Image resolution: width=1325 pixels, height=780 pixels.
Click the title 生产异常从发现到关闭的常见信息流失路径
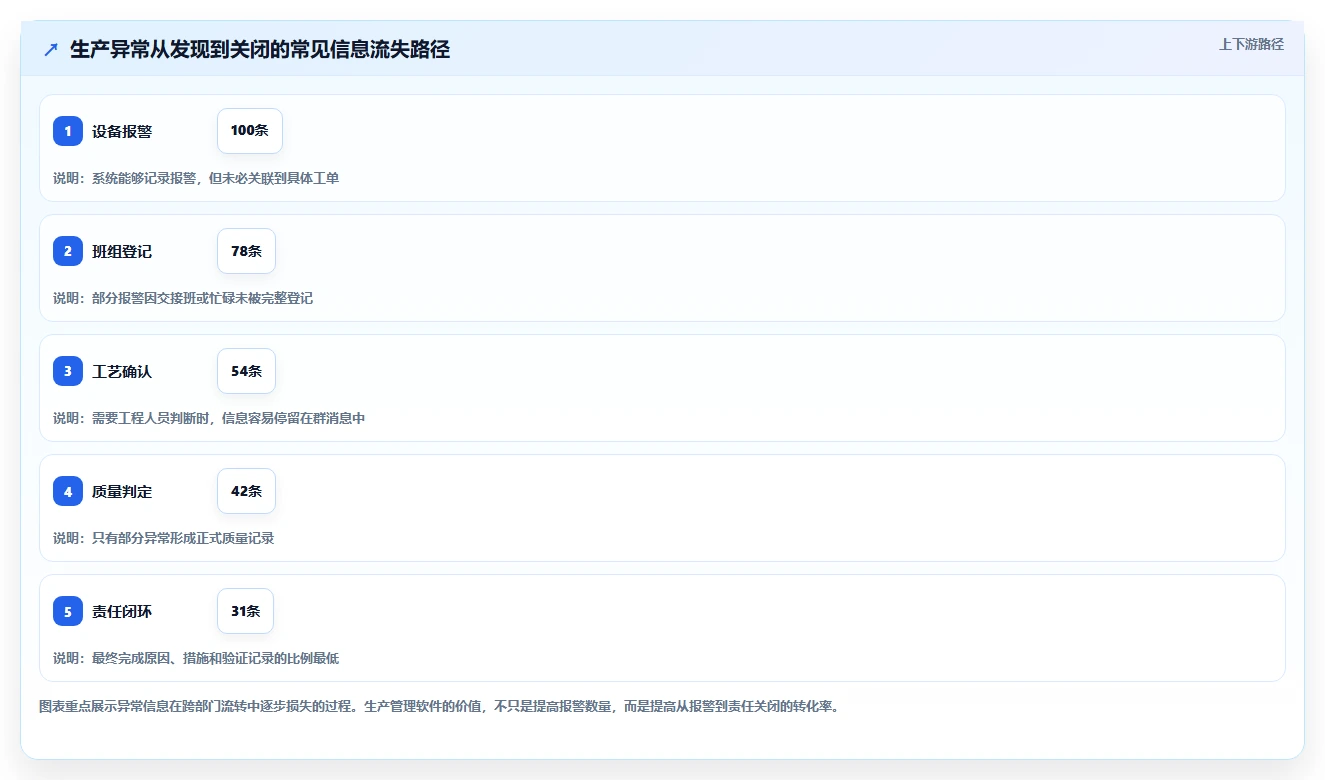pos(260,50)
